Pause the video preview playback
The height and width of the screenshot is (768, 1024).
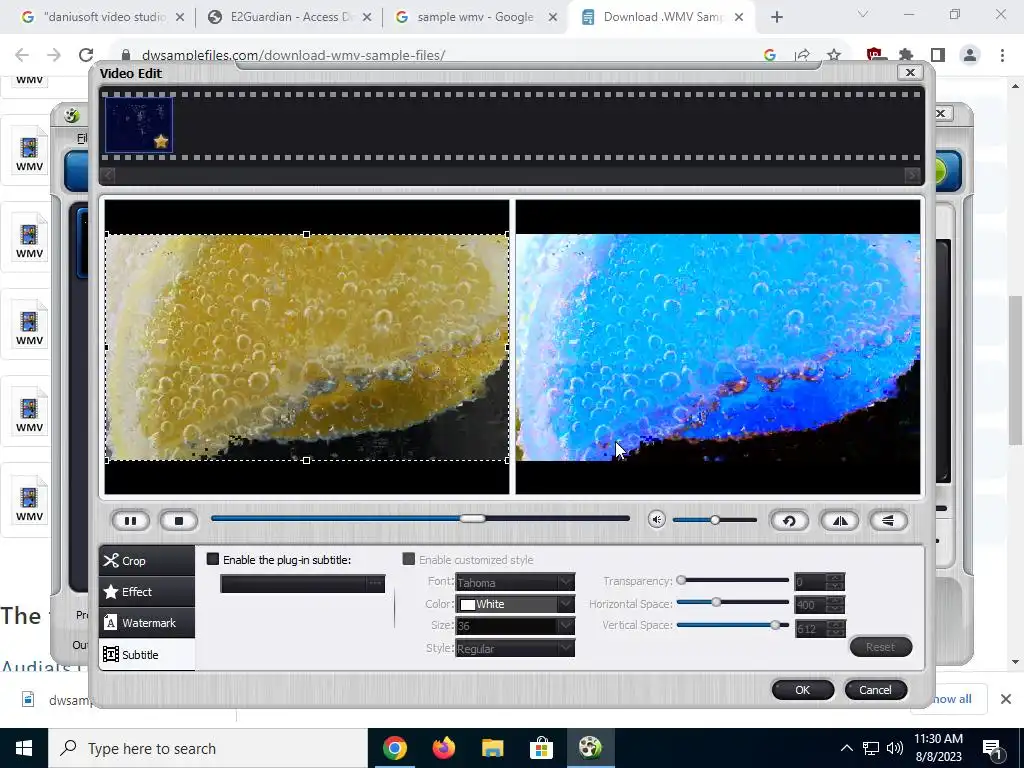131,520
